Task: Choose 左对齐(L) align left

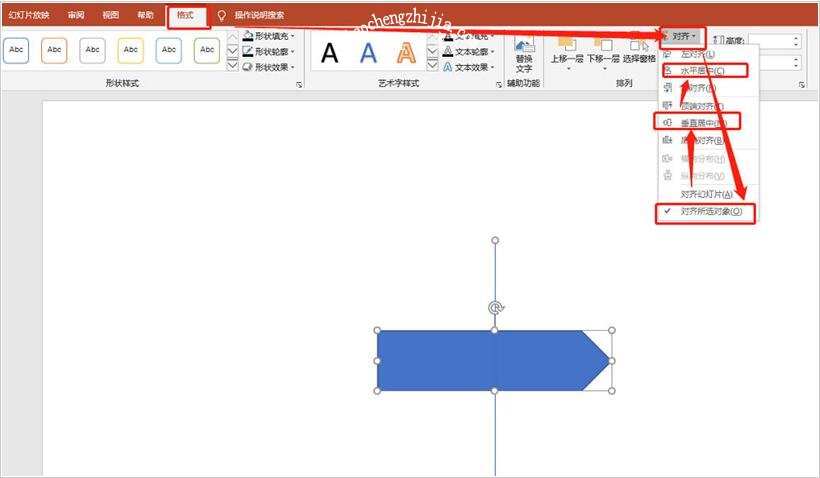Action: pyautogui.click(x=707, y=54)
